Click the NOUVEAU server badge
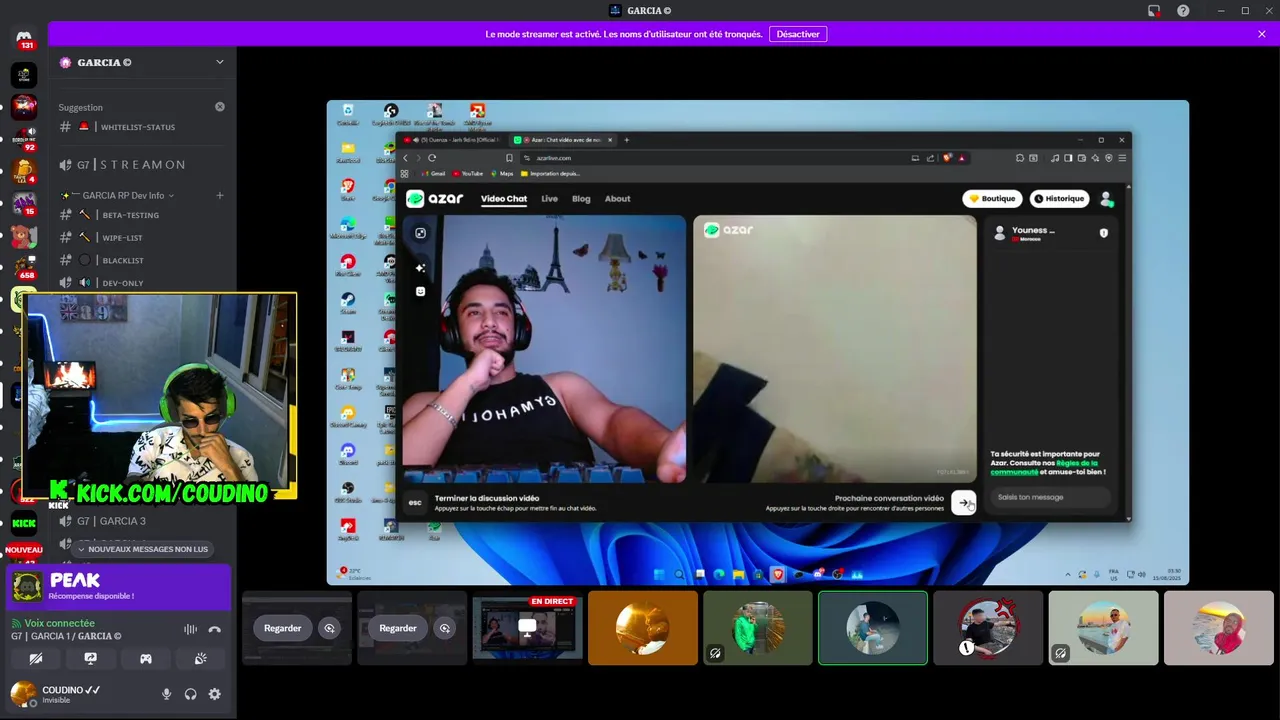The image size is (1280, 720). point(24,550)
